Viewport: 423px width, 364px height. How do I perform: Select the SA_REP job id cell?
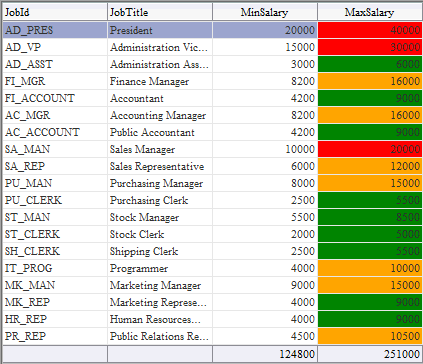(55, 166)
